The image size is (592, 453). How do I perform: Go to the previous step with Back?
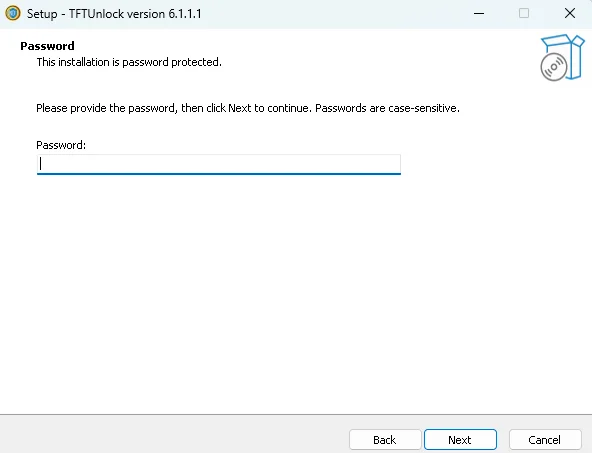coord(385,440)
